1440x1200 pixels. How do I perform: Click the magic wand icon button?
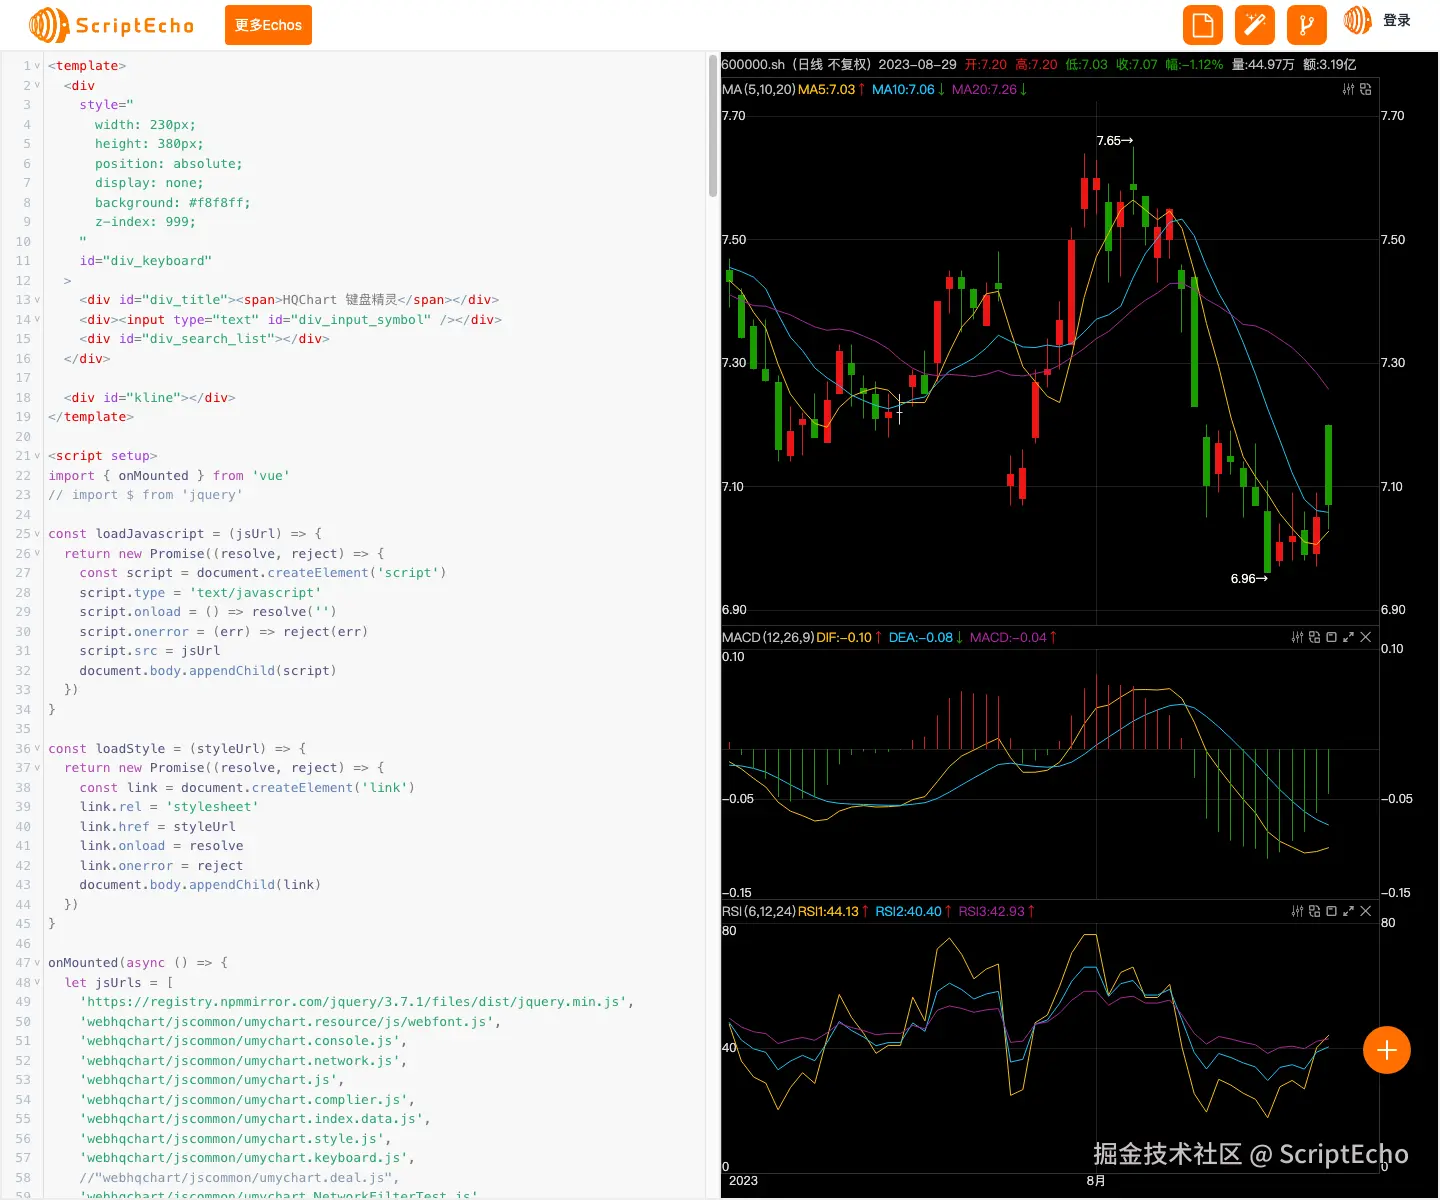click(x=1255, y=25)
